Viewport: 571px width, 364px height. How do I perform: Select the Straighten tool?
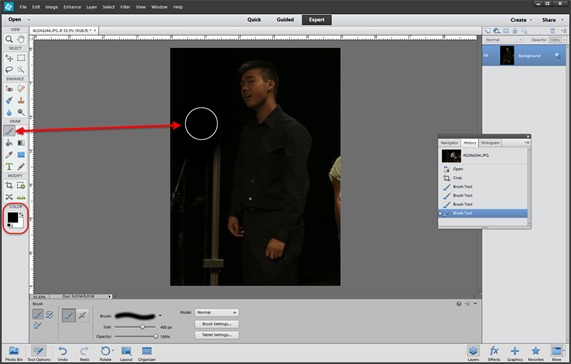[x=21, y=197]
